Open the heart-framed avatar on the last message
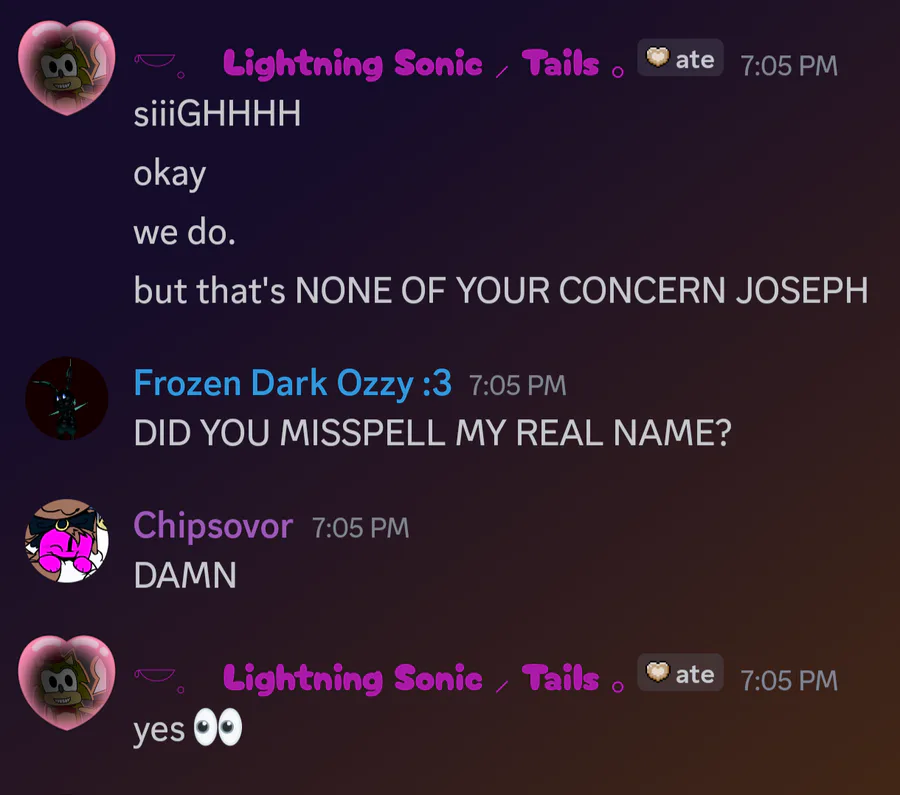900x795 pixels. pyautogui.click(x=67, y=682)
